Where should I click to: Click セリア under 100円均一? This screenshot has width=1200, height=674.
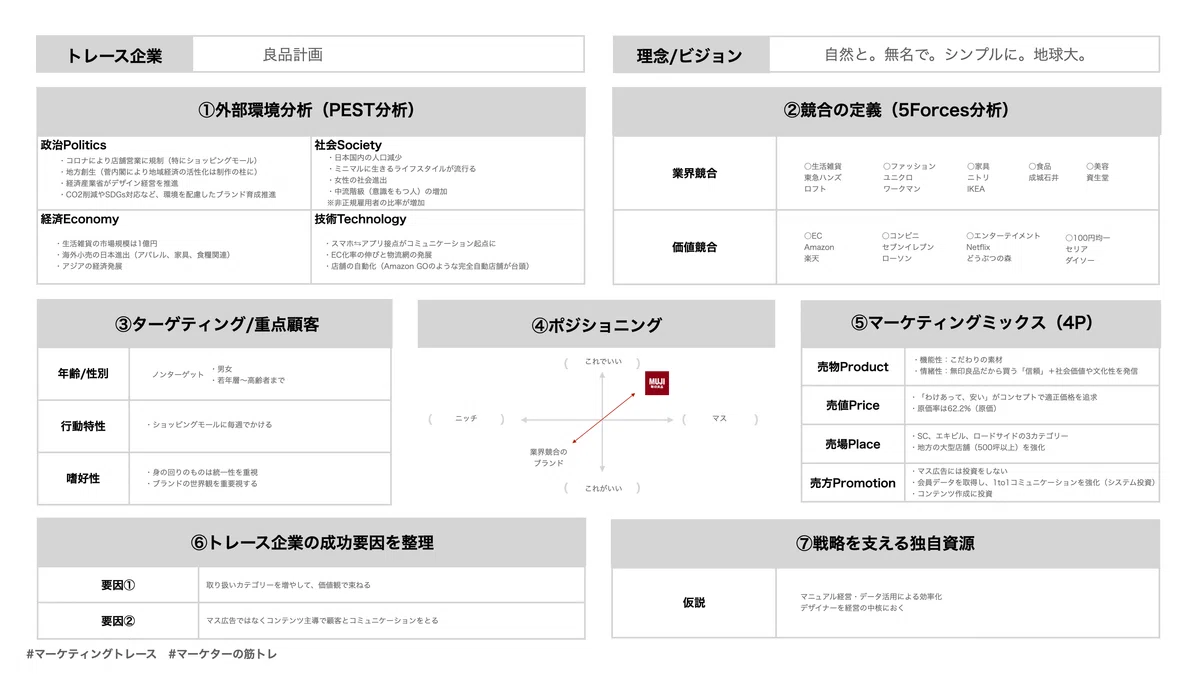pos(1076,249)
